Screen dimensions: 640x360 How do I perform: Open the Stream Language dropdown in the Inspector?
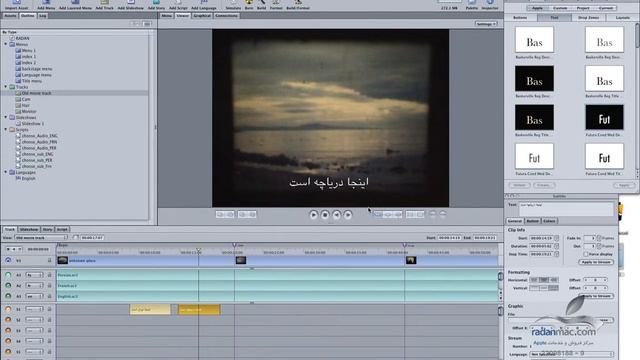click(x=571, y=354)
